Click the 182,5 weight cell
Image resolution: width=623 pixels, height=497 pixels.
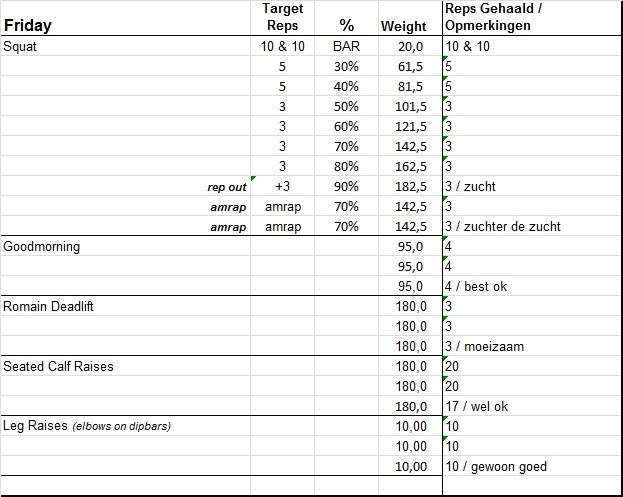[410, 187]
